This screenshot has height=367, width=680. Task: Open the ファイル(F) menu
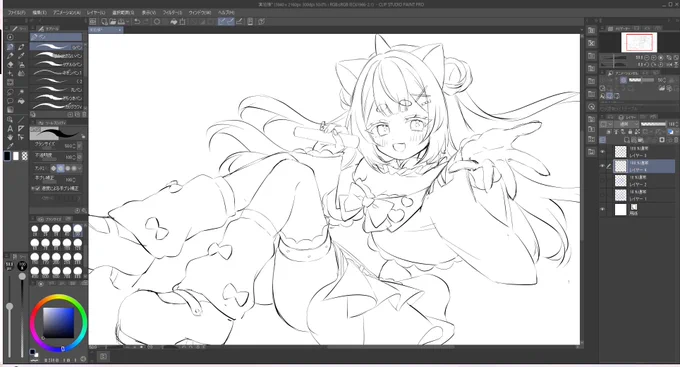[x=17, y=13]
